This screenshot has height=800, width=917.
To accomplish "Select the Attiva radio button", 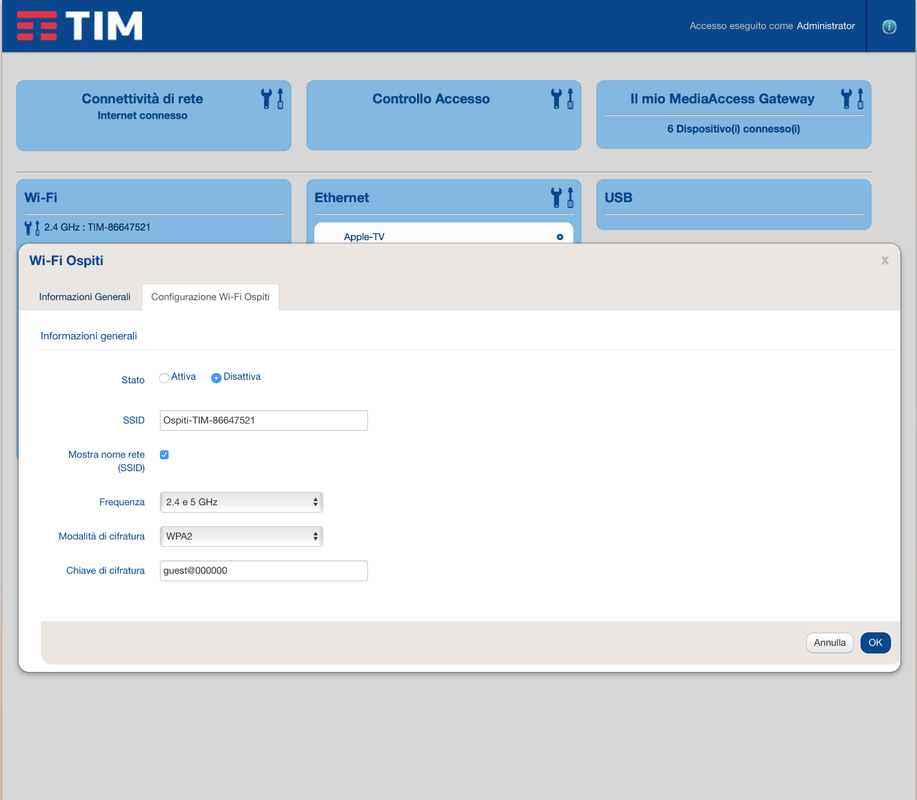I will [164, 378].
